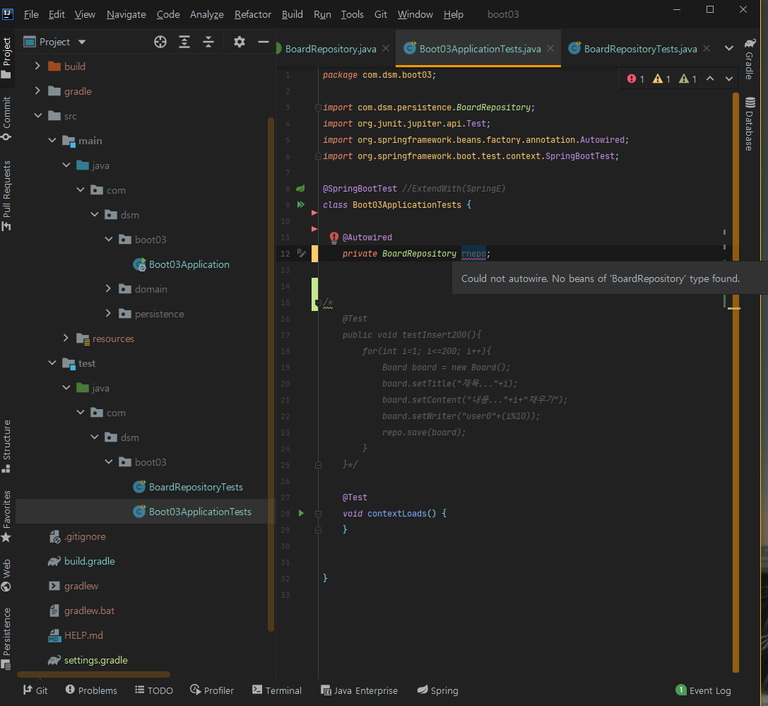Click the error count indicator in the editor

coord(636,79)
